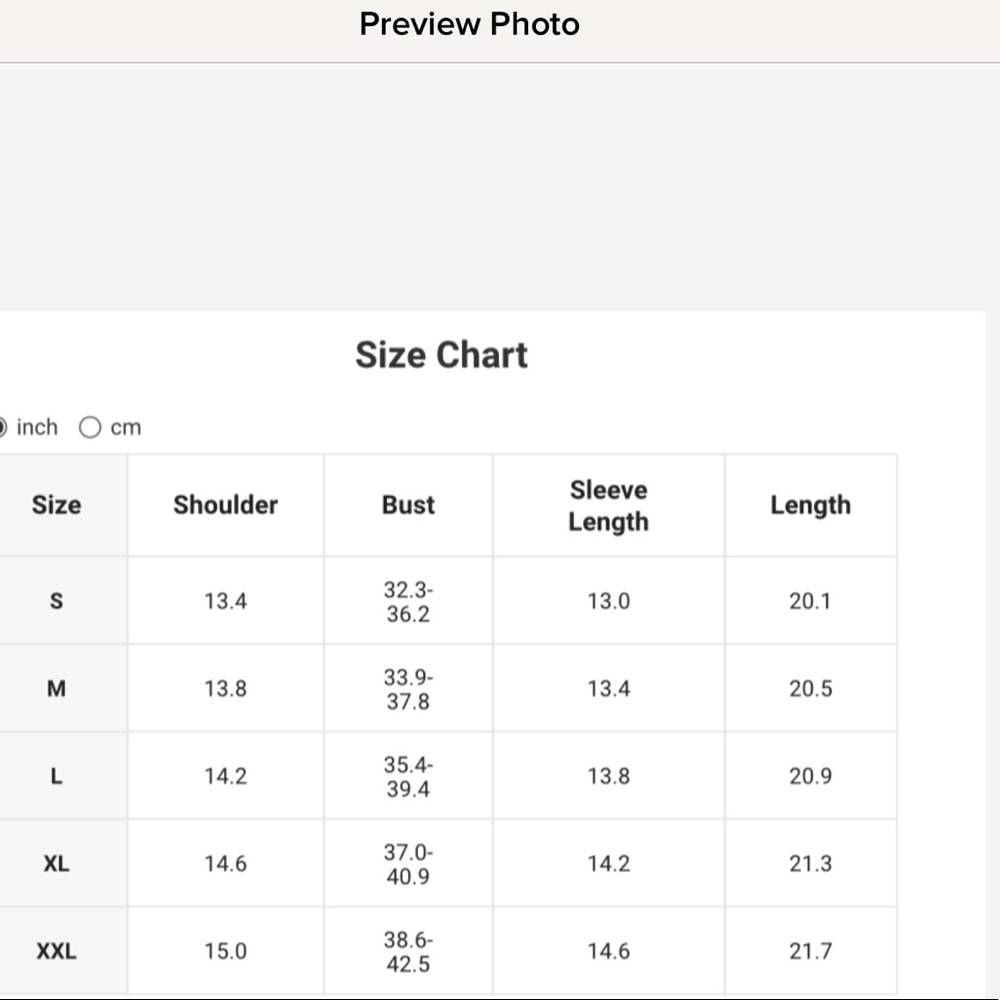Click the 32.3-36.2 bust cell
Screen dimensions: 1000x1000
pos(408,601)
